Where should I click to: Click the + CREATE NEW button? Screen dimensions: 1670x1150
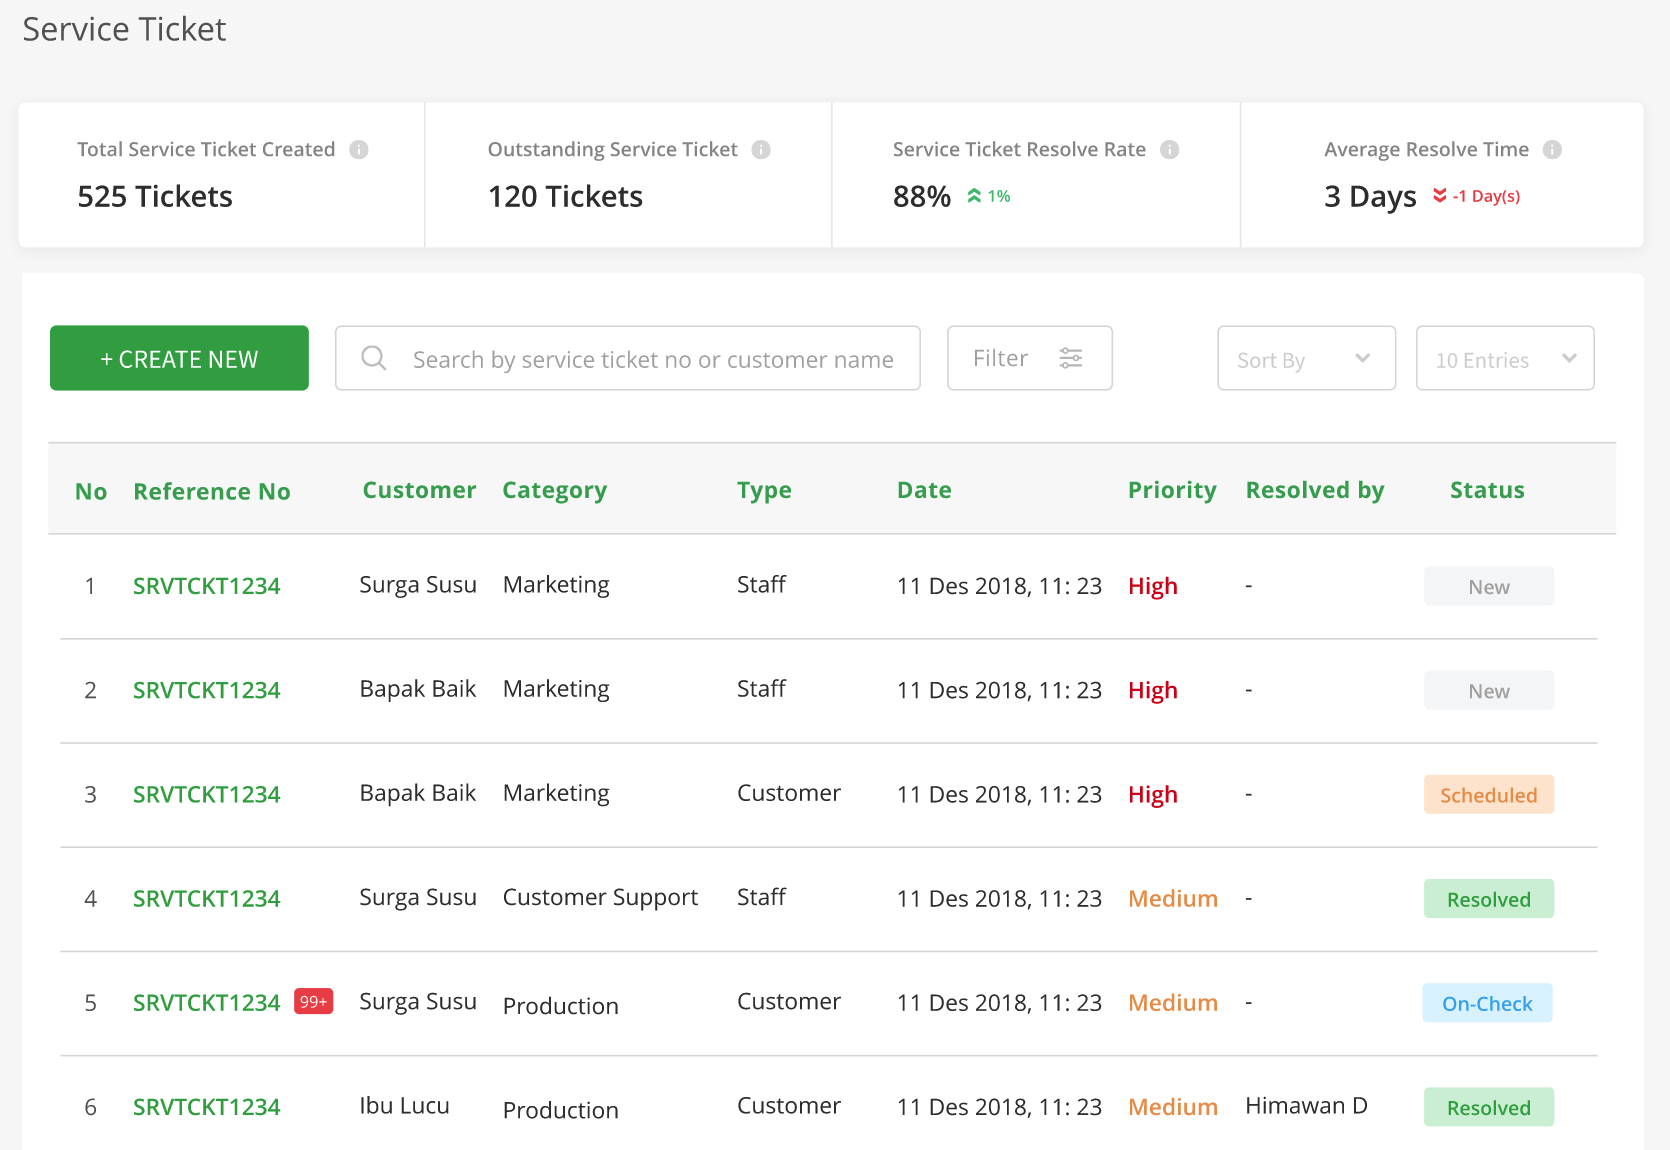pyautogui.click(x=179, y=358)
